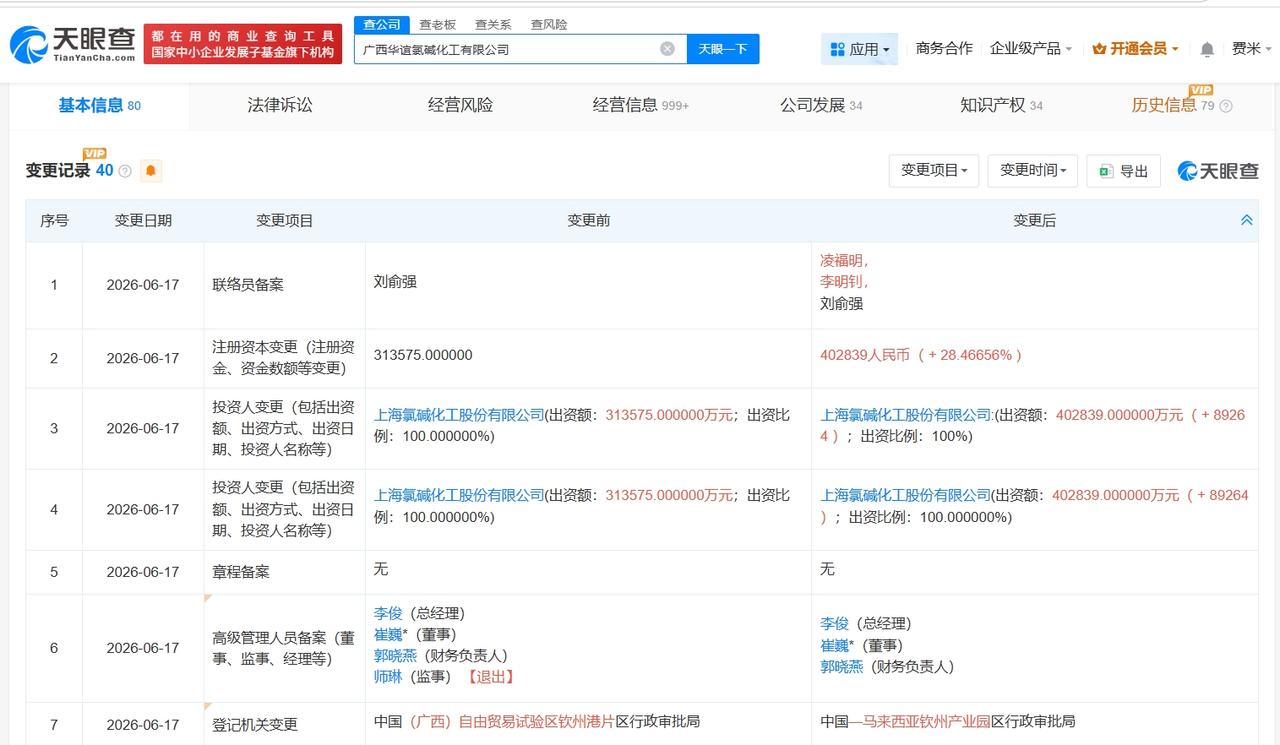Open 崔巍 profile link in 变更前 column
The width and height of the screenshot is (1280, 745).
pos(388,634)
